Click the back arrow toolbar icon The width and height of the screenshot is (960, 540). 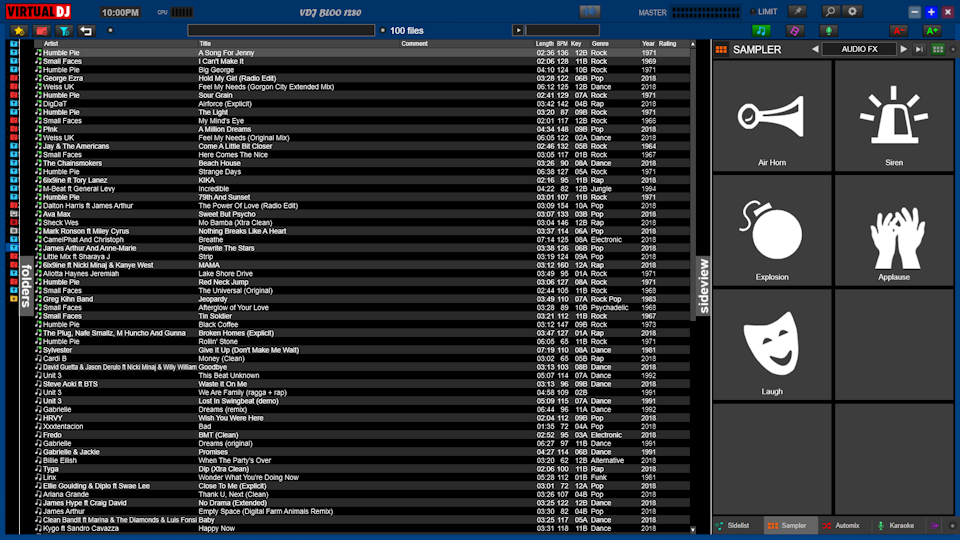pyautogui.click(x=86, y=31)
